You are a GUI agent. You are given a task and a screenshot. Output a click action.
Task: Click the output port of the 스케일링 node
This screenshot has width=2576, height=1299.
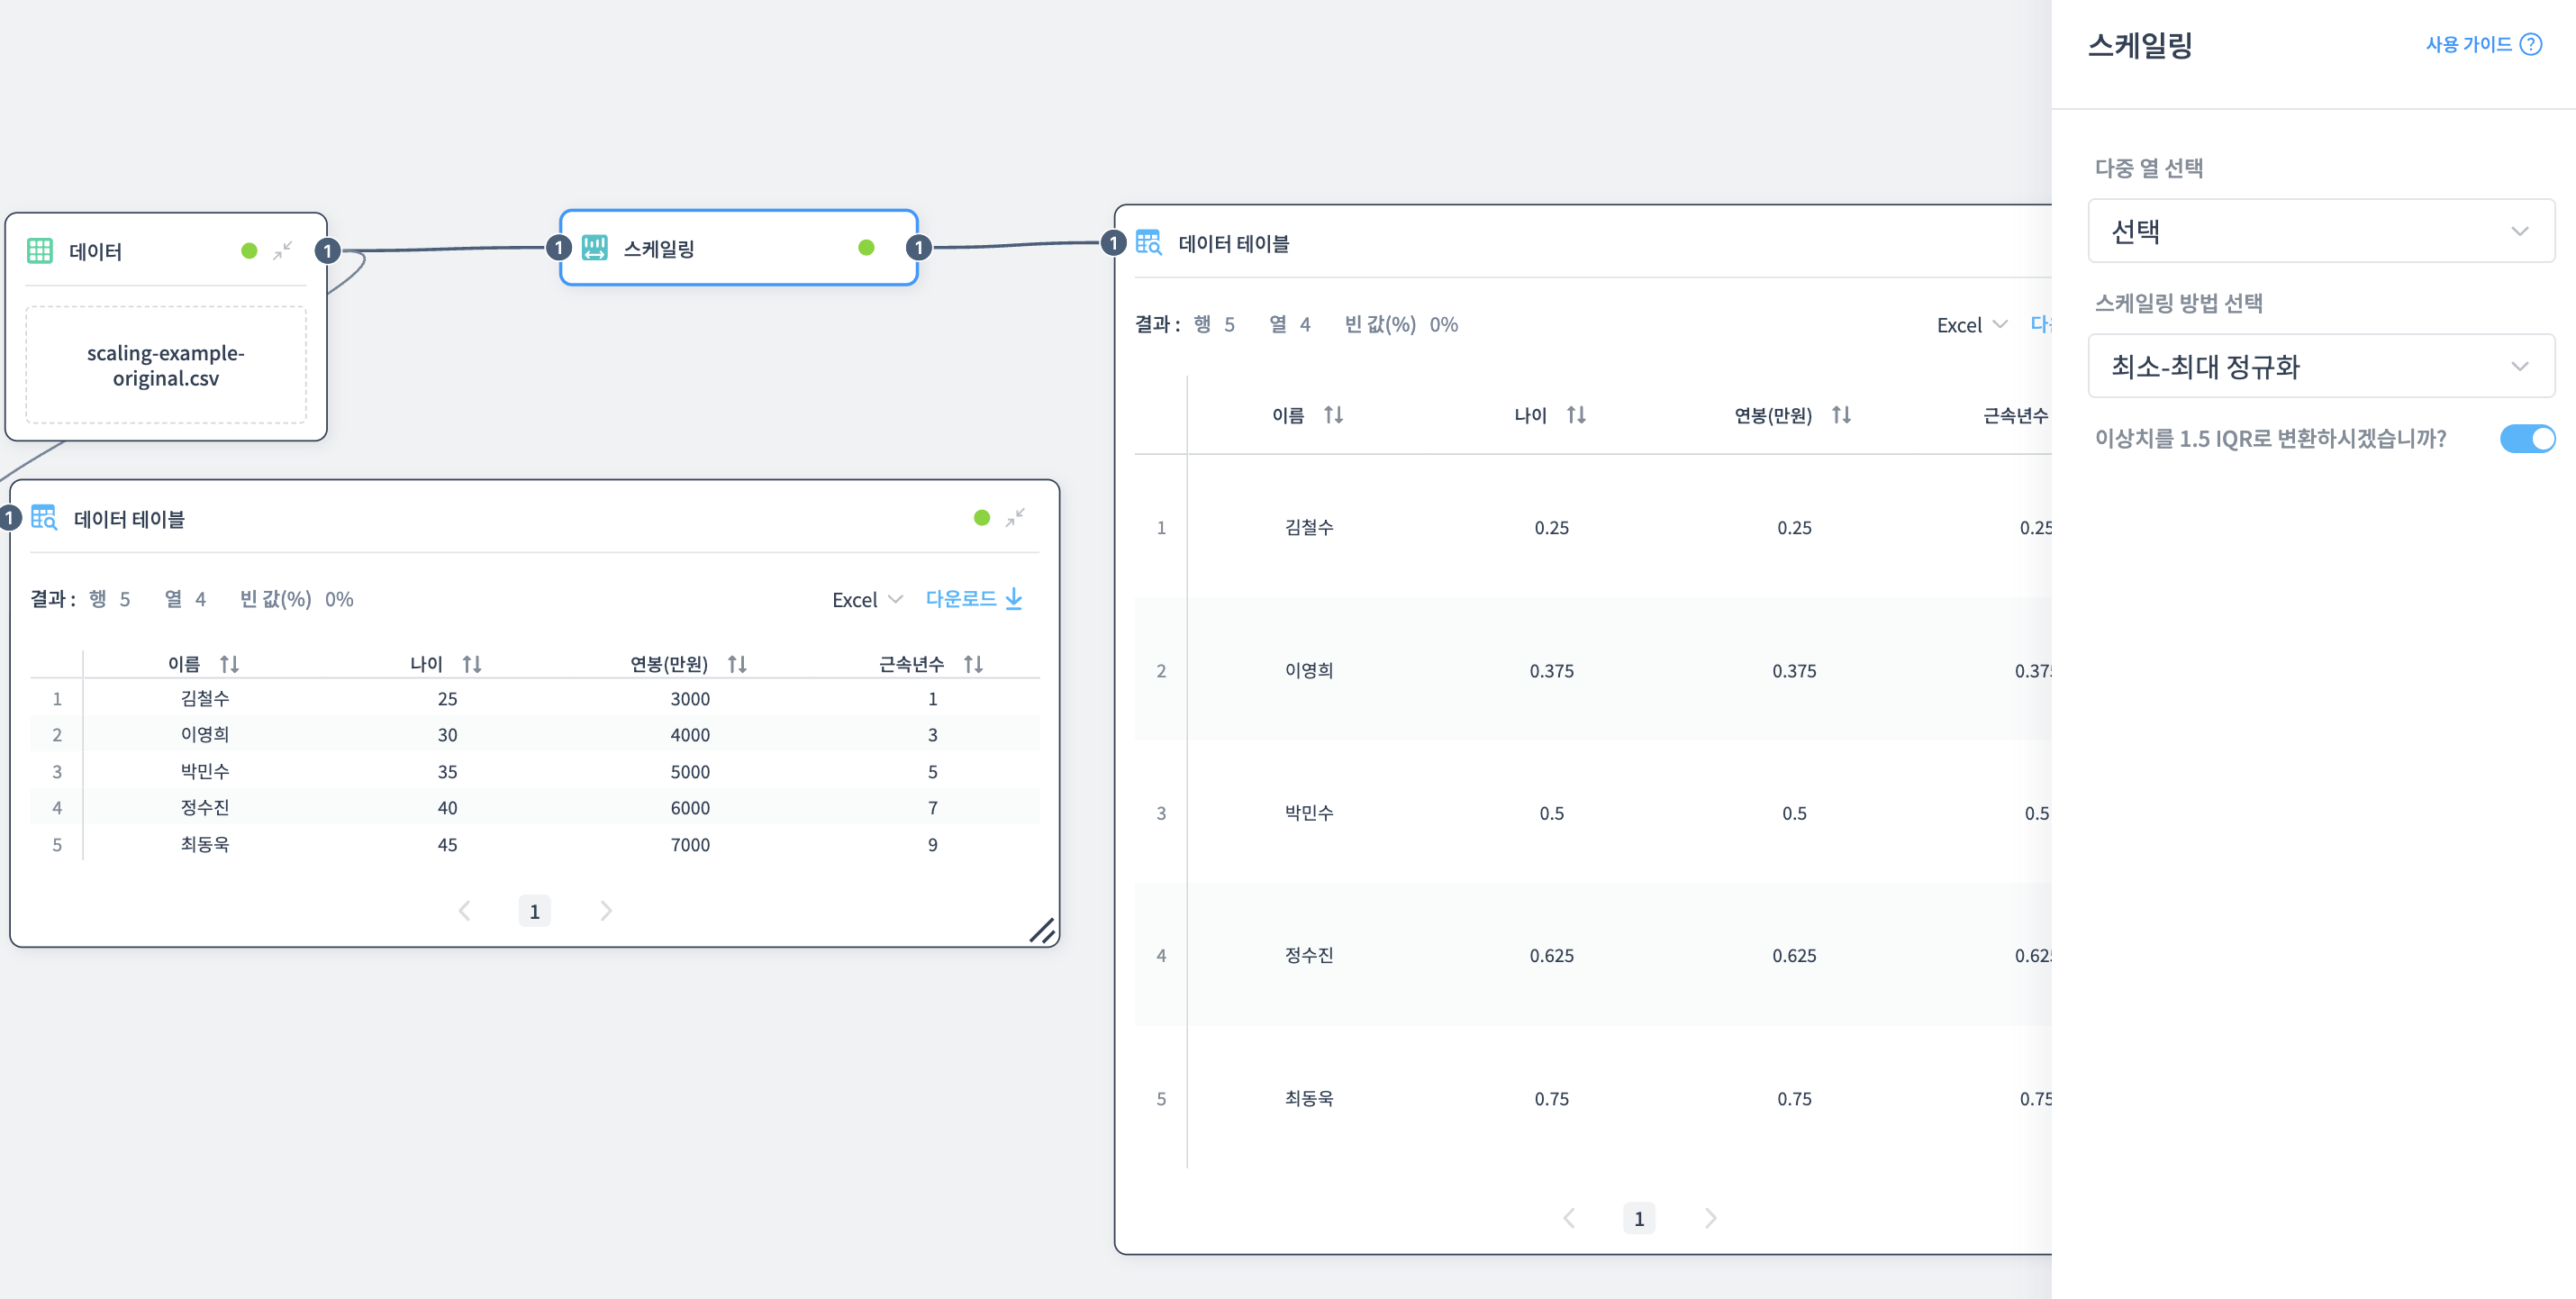click(918, 248)
